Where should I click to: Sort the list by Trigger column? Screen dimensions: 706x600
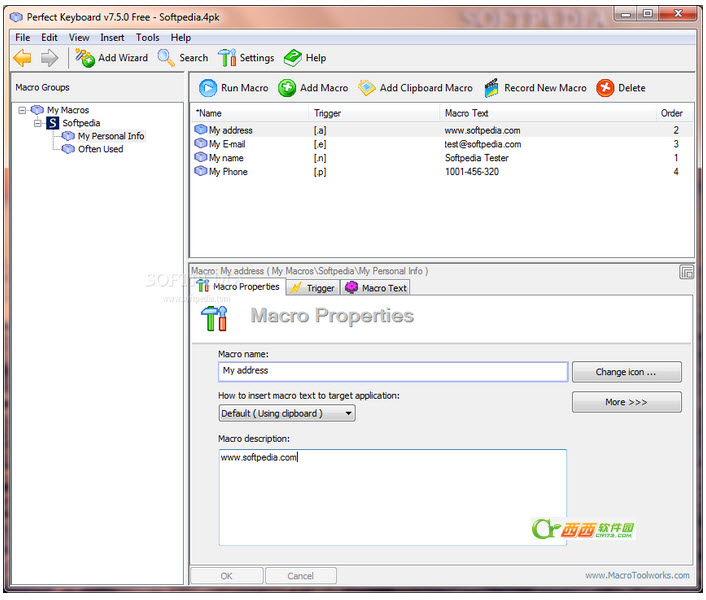375,113
